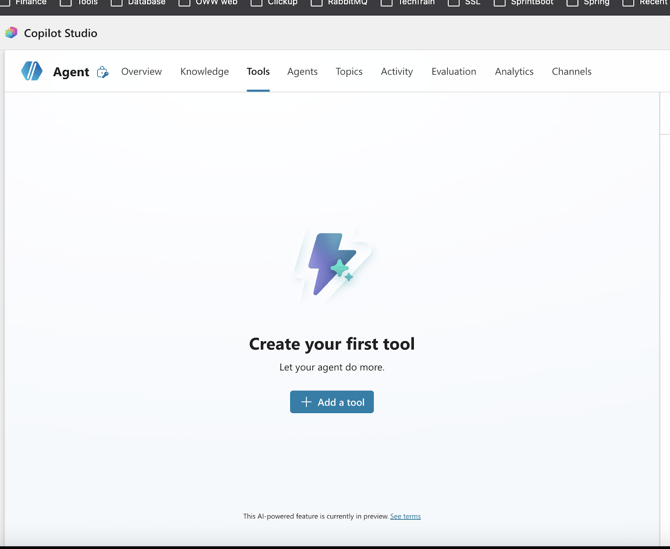Image resolution: width=670 pixels, height=549 pixels.
Task: Switch to the Overview tab
Action: click(x=141, y=72)
